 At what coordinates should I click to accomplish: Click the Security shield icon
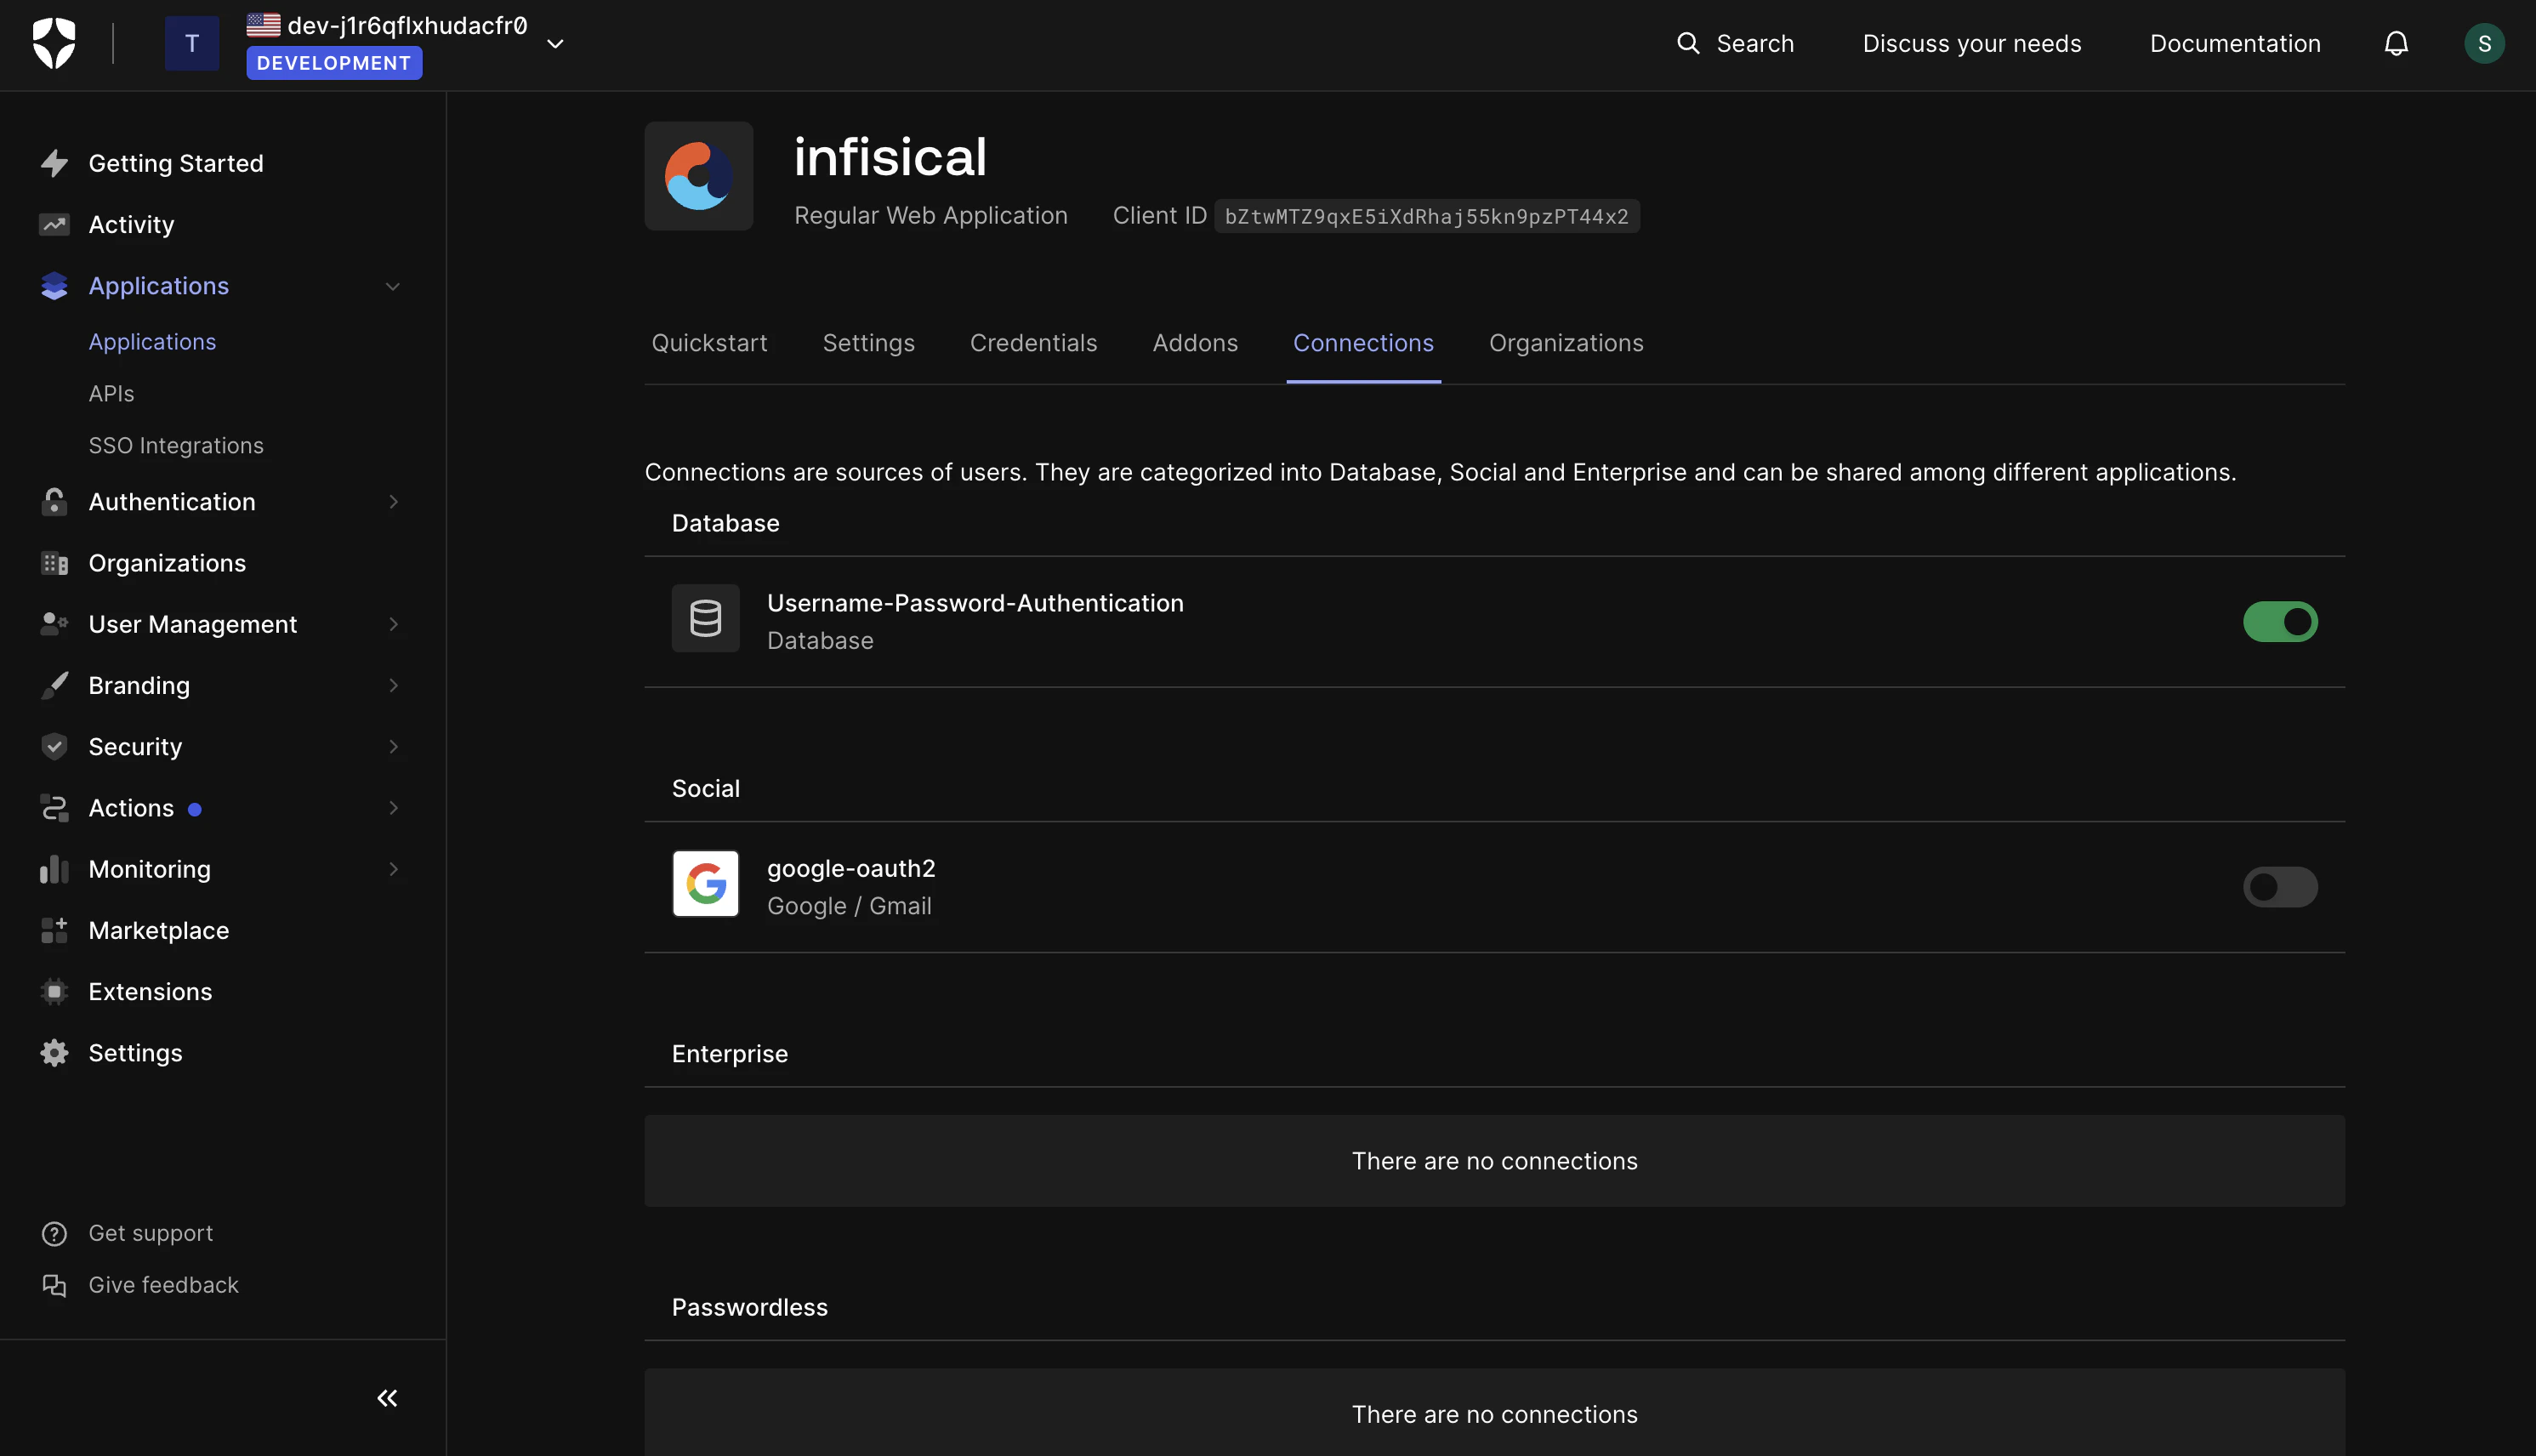pos(54,746)
